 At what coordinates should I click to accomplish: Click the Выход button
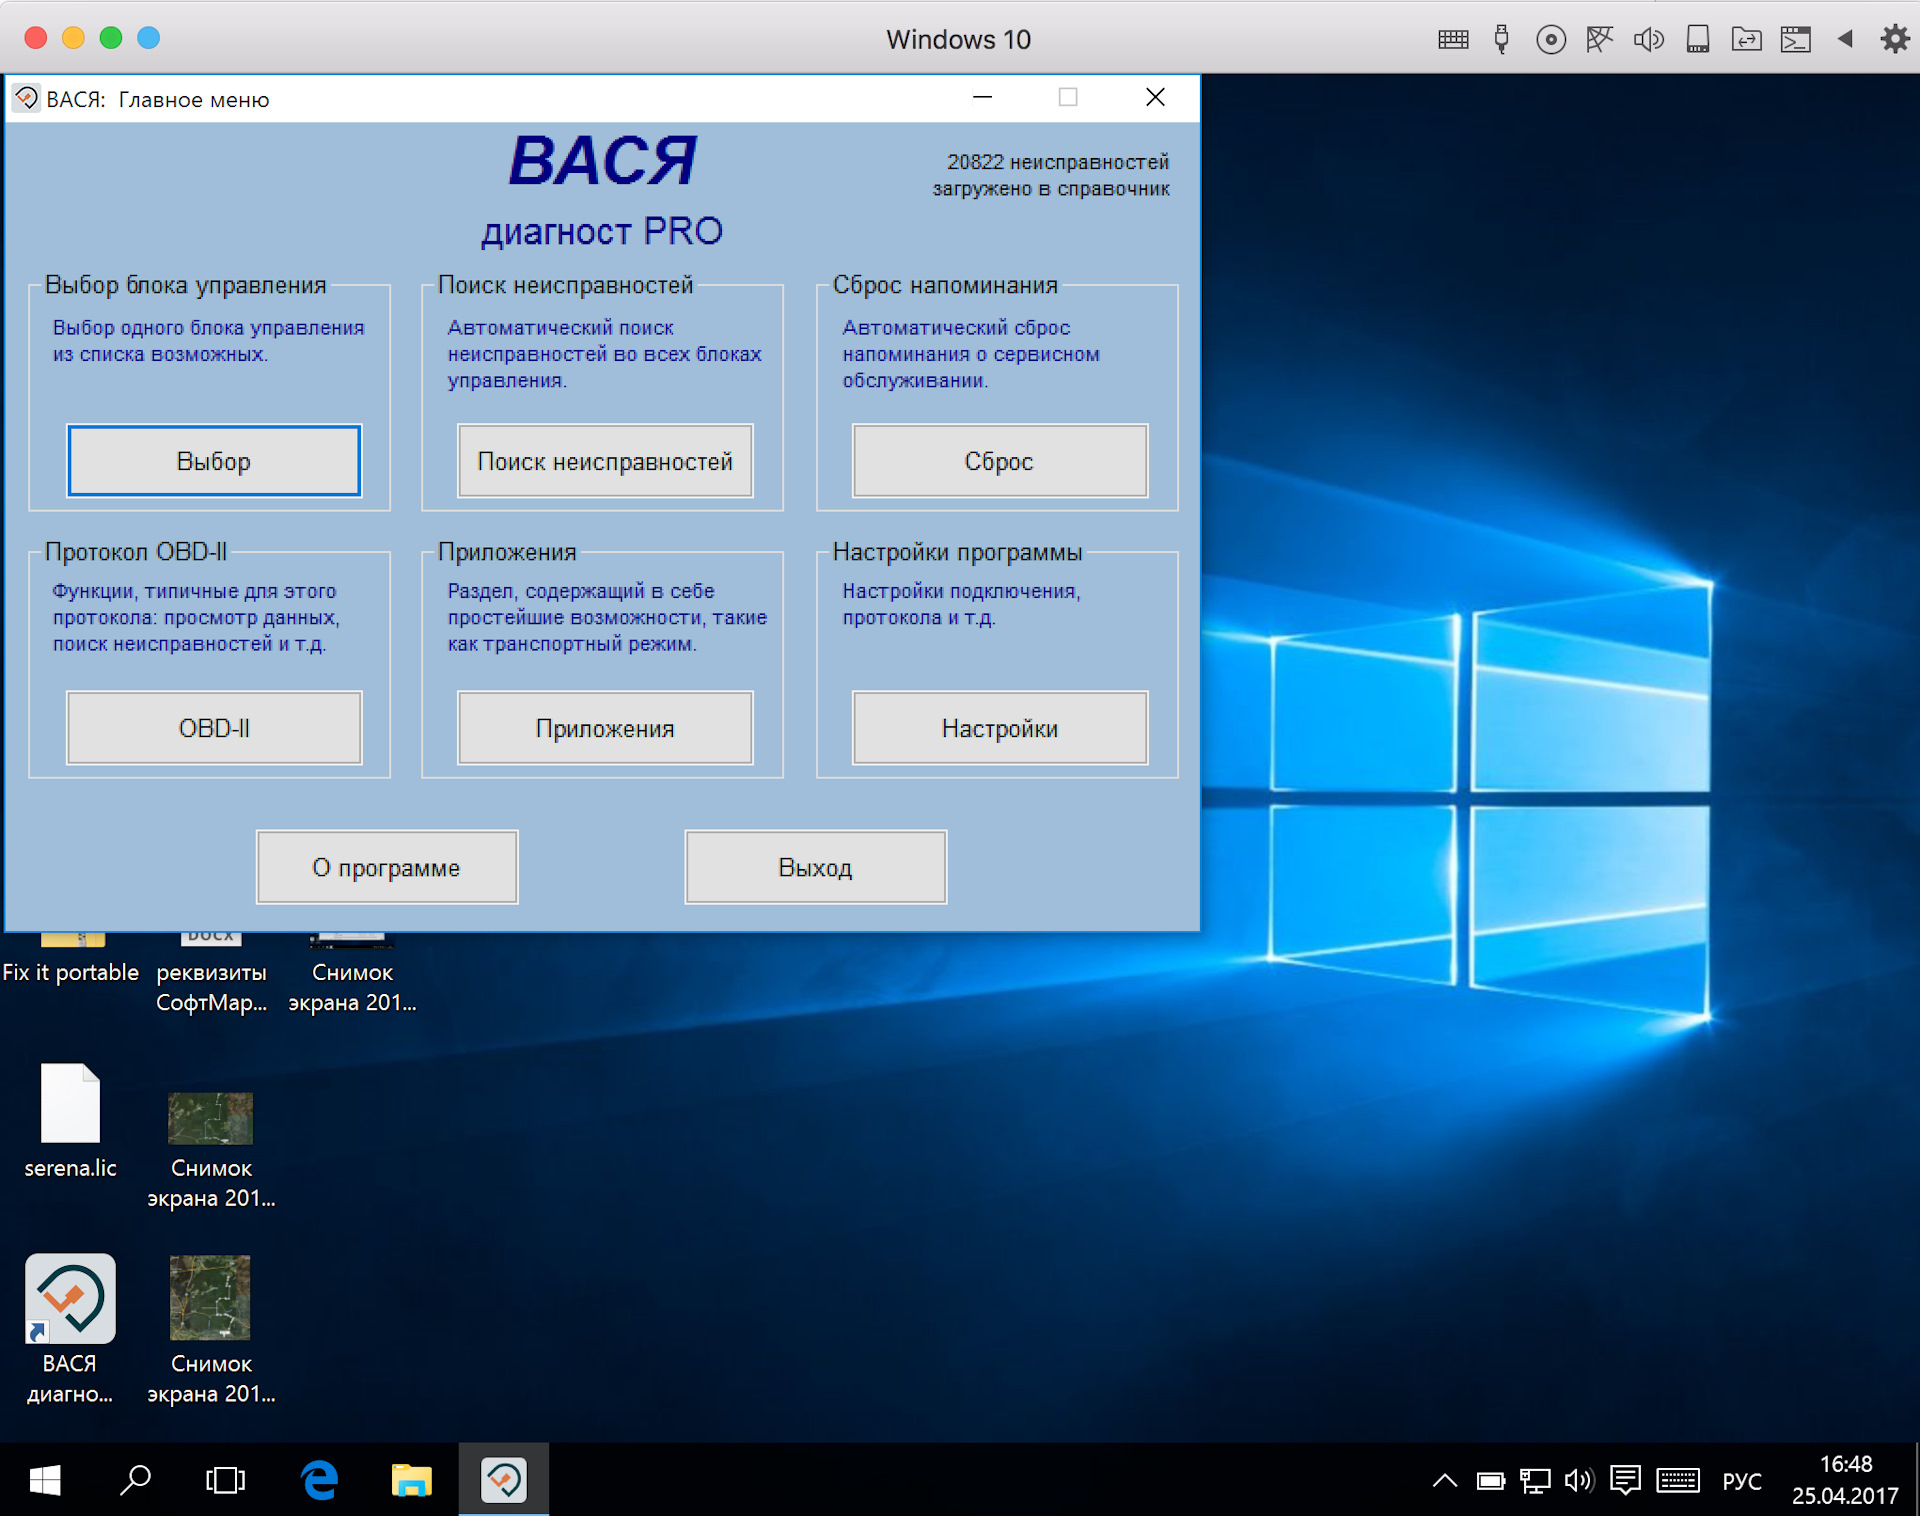tap(815, 867)
